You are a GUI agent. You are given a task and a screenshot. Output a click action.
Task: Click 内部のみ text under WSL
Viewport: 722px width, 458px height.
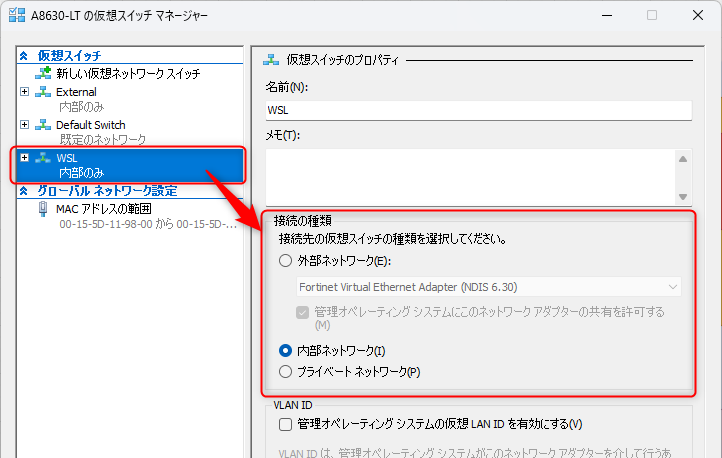[82, 173]
